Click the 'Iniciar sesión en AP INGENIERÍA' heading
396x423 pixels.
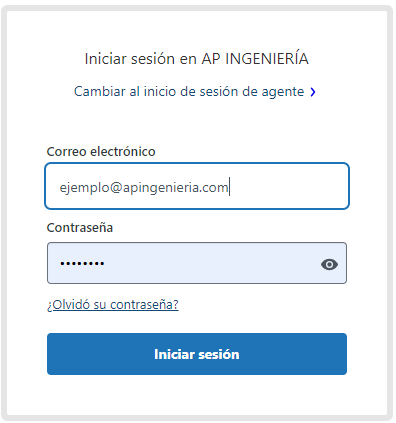pyautogui.click(x=197, y=59)
